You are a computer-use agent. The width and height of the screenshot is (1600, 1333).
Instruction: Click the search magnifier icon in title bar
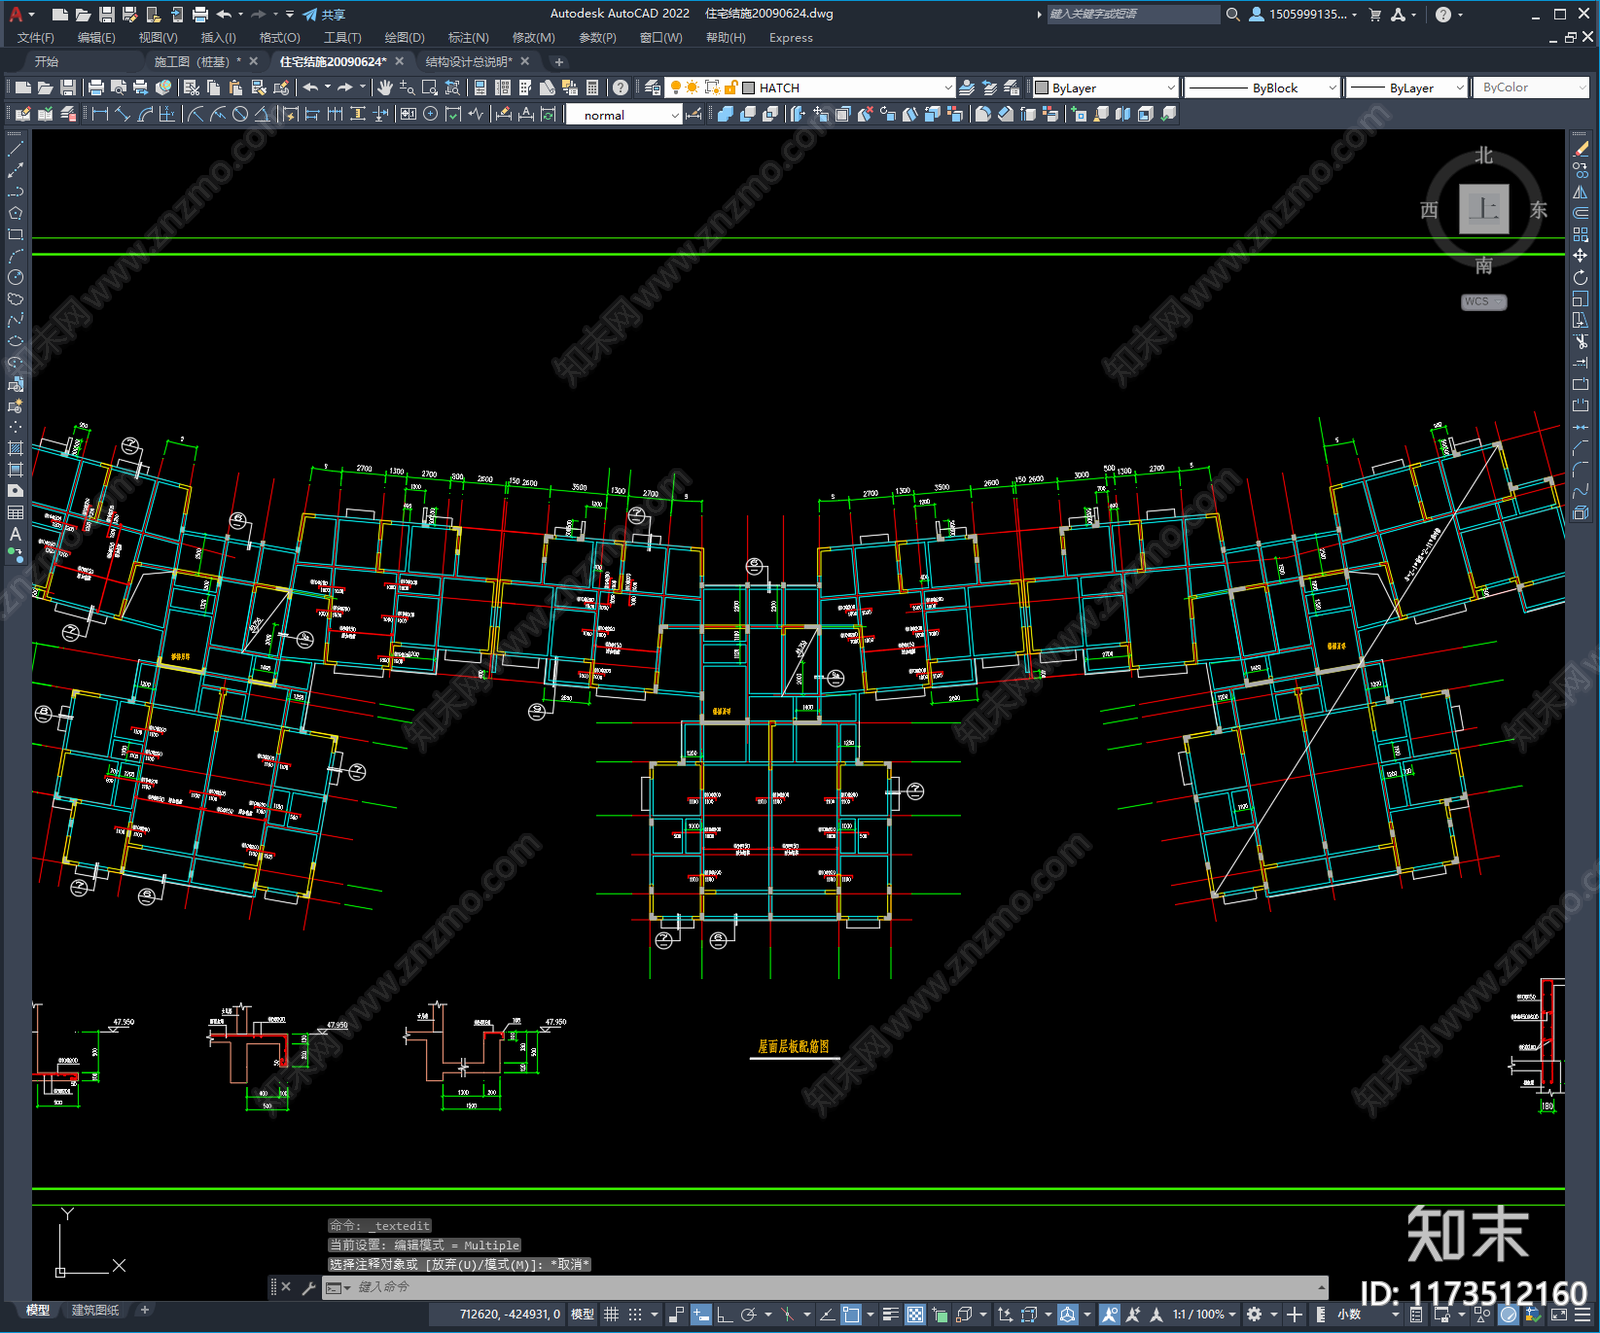click(1233, 14)
